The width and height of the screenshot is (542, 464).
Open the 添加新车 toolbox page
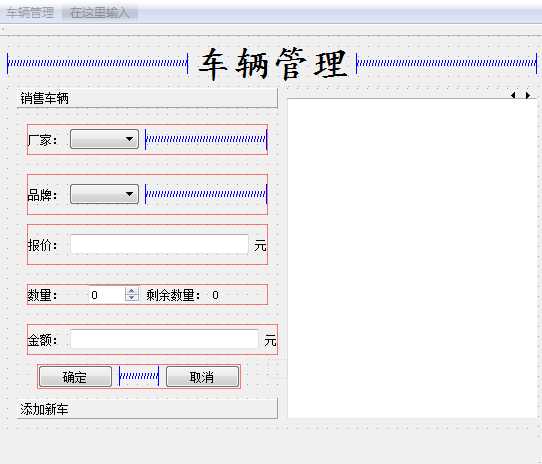pyautogui.click(x=147, y=409)
